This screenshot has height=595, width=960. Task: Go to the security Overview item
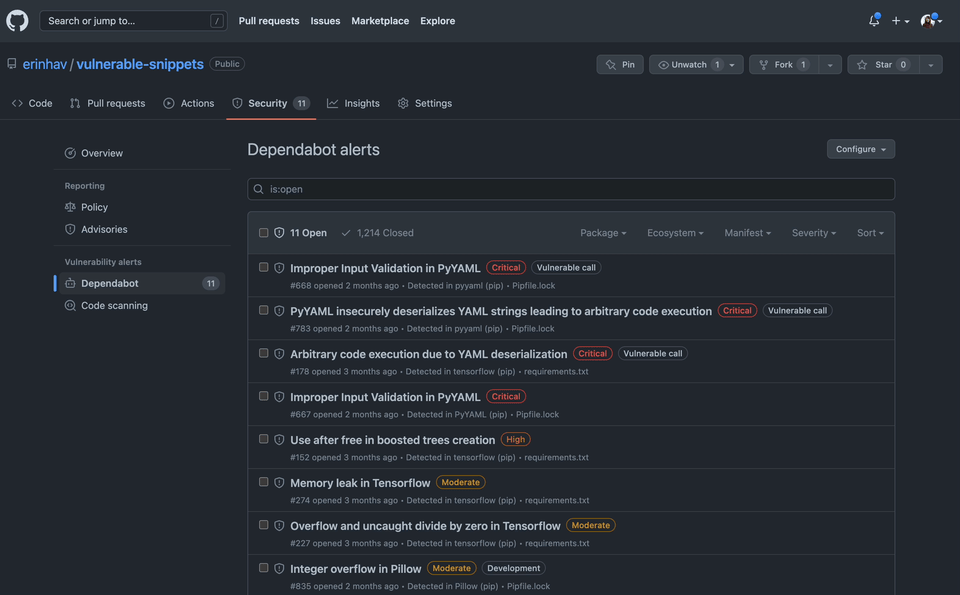click(x=101, y=153)
